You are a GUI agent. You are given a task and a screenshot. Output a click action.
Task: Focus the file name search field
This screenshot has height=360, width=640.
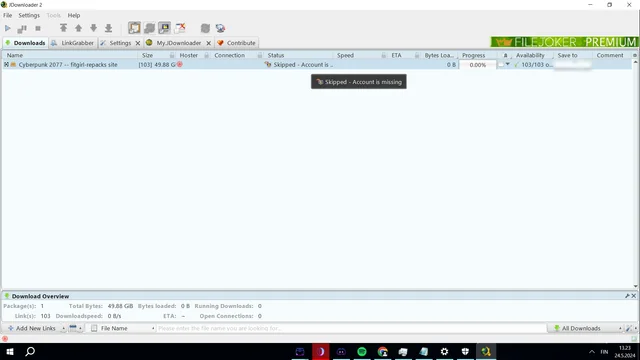point(351,328)
